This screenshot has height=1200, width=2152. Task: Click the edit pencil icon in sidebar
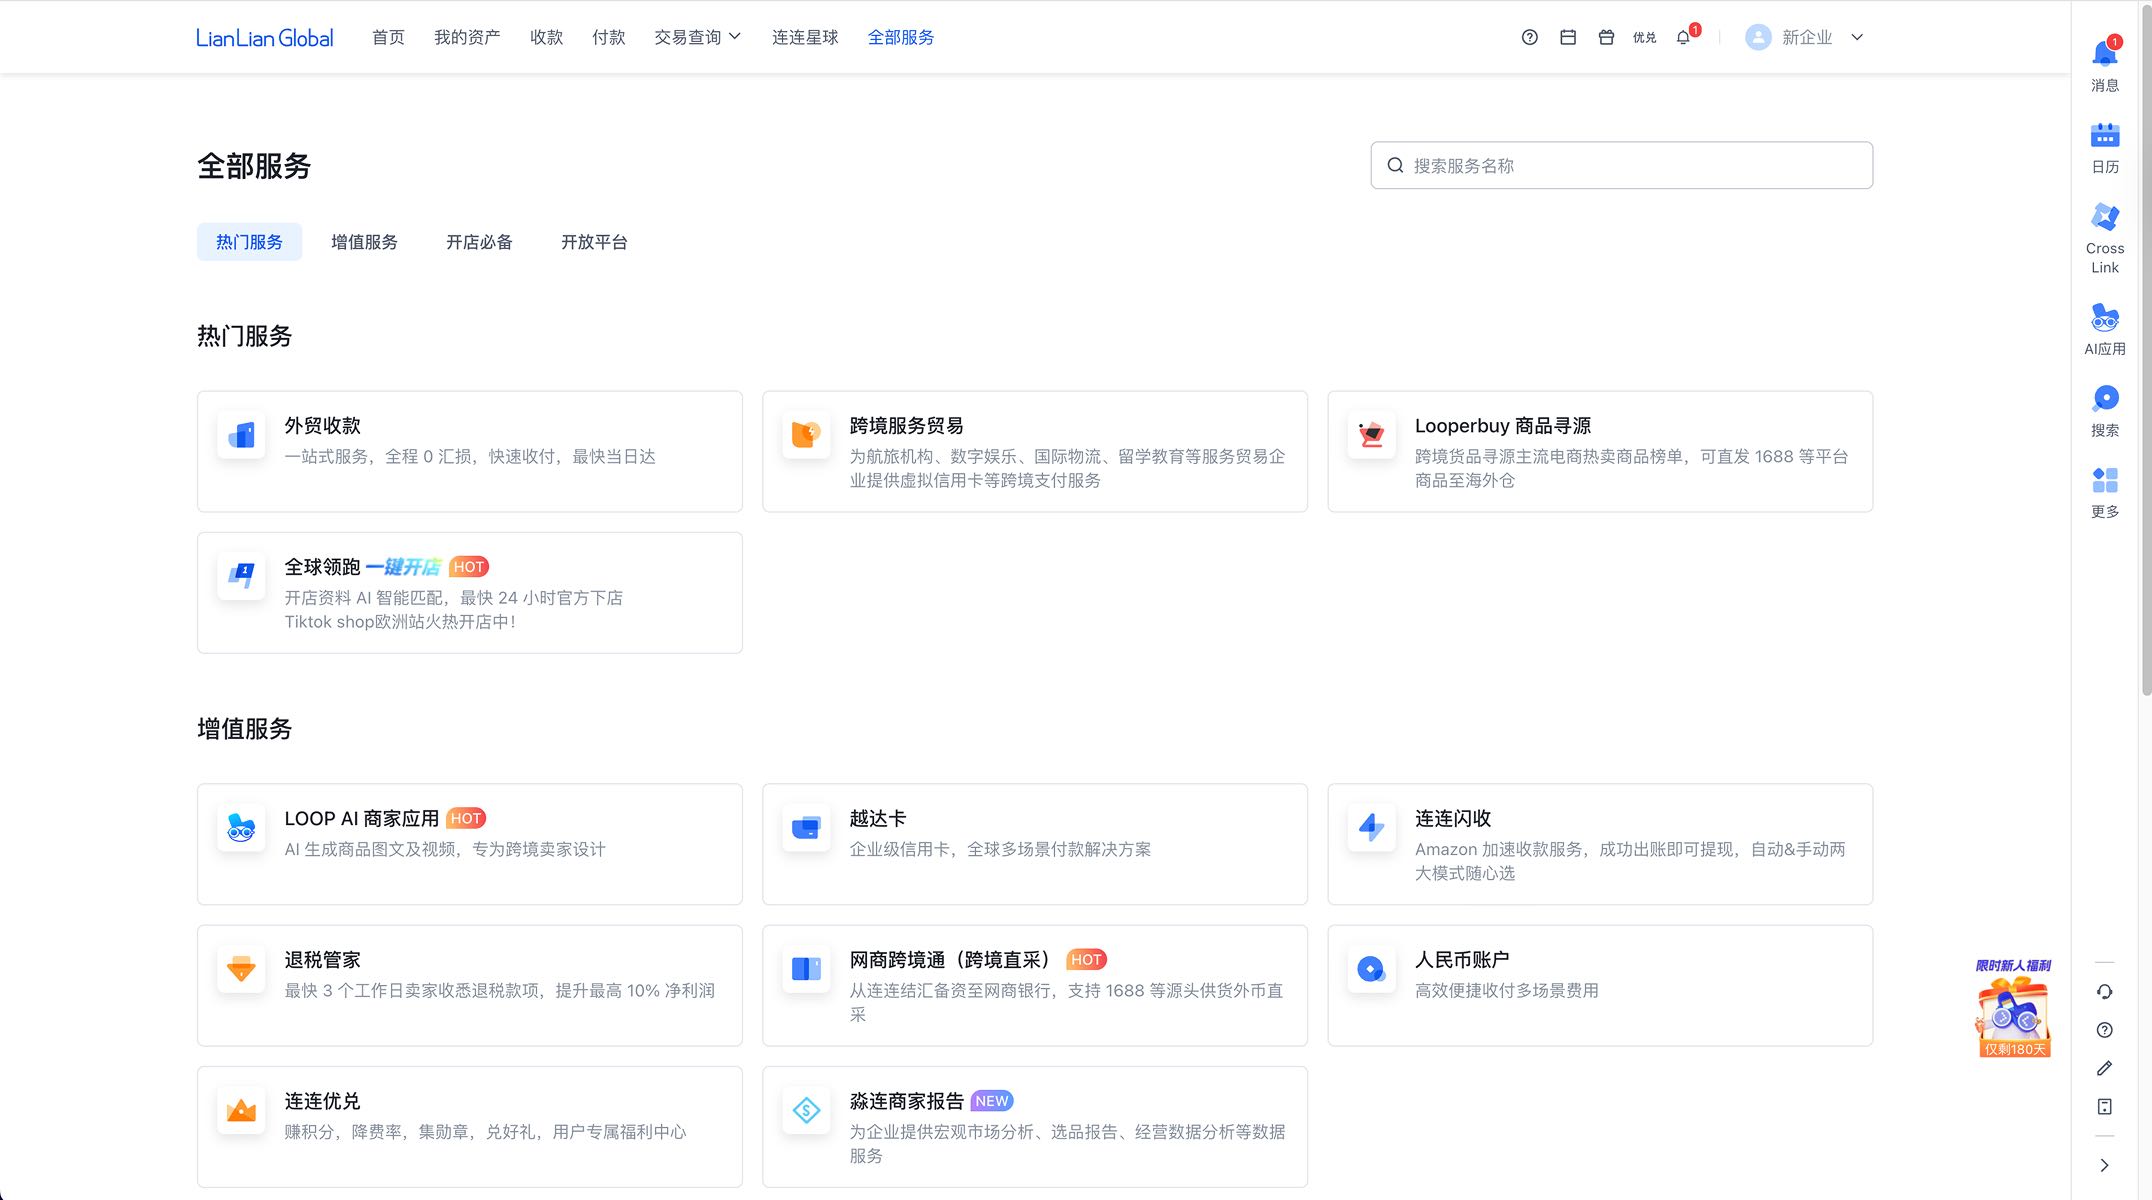tap(2104, 1068)
